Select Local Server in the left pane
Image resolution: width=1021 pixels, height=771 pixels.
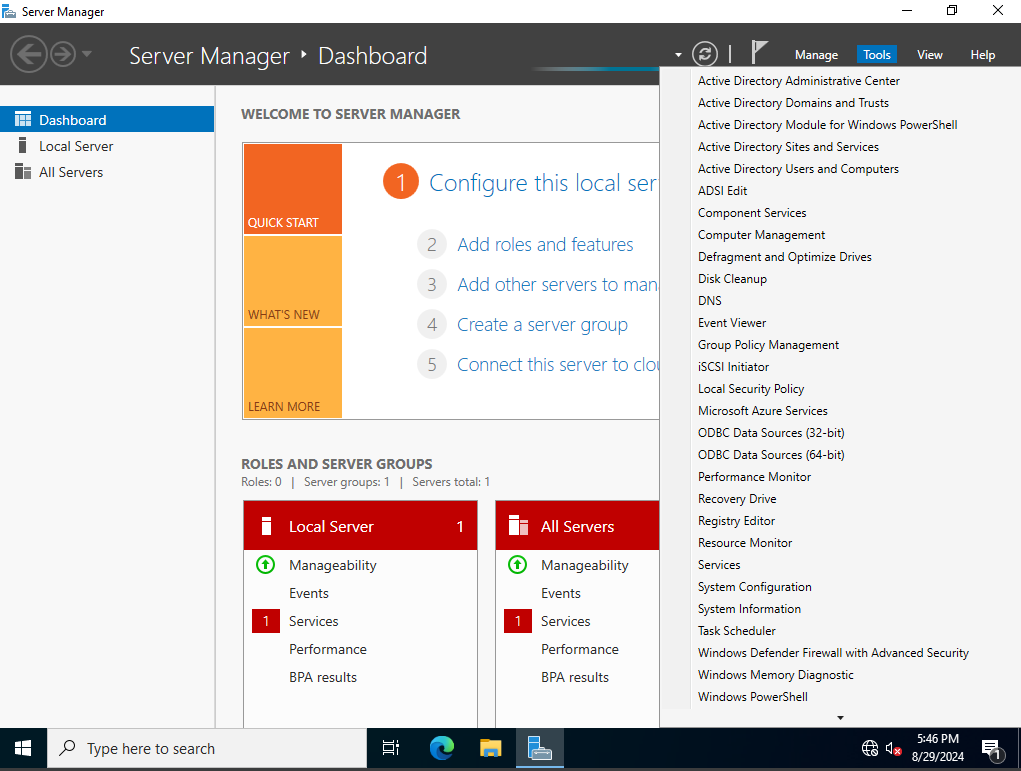pos(107,146)
